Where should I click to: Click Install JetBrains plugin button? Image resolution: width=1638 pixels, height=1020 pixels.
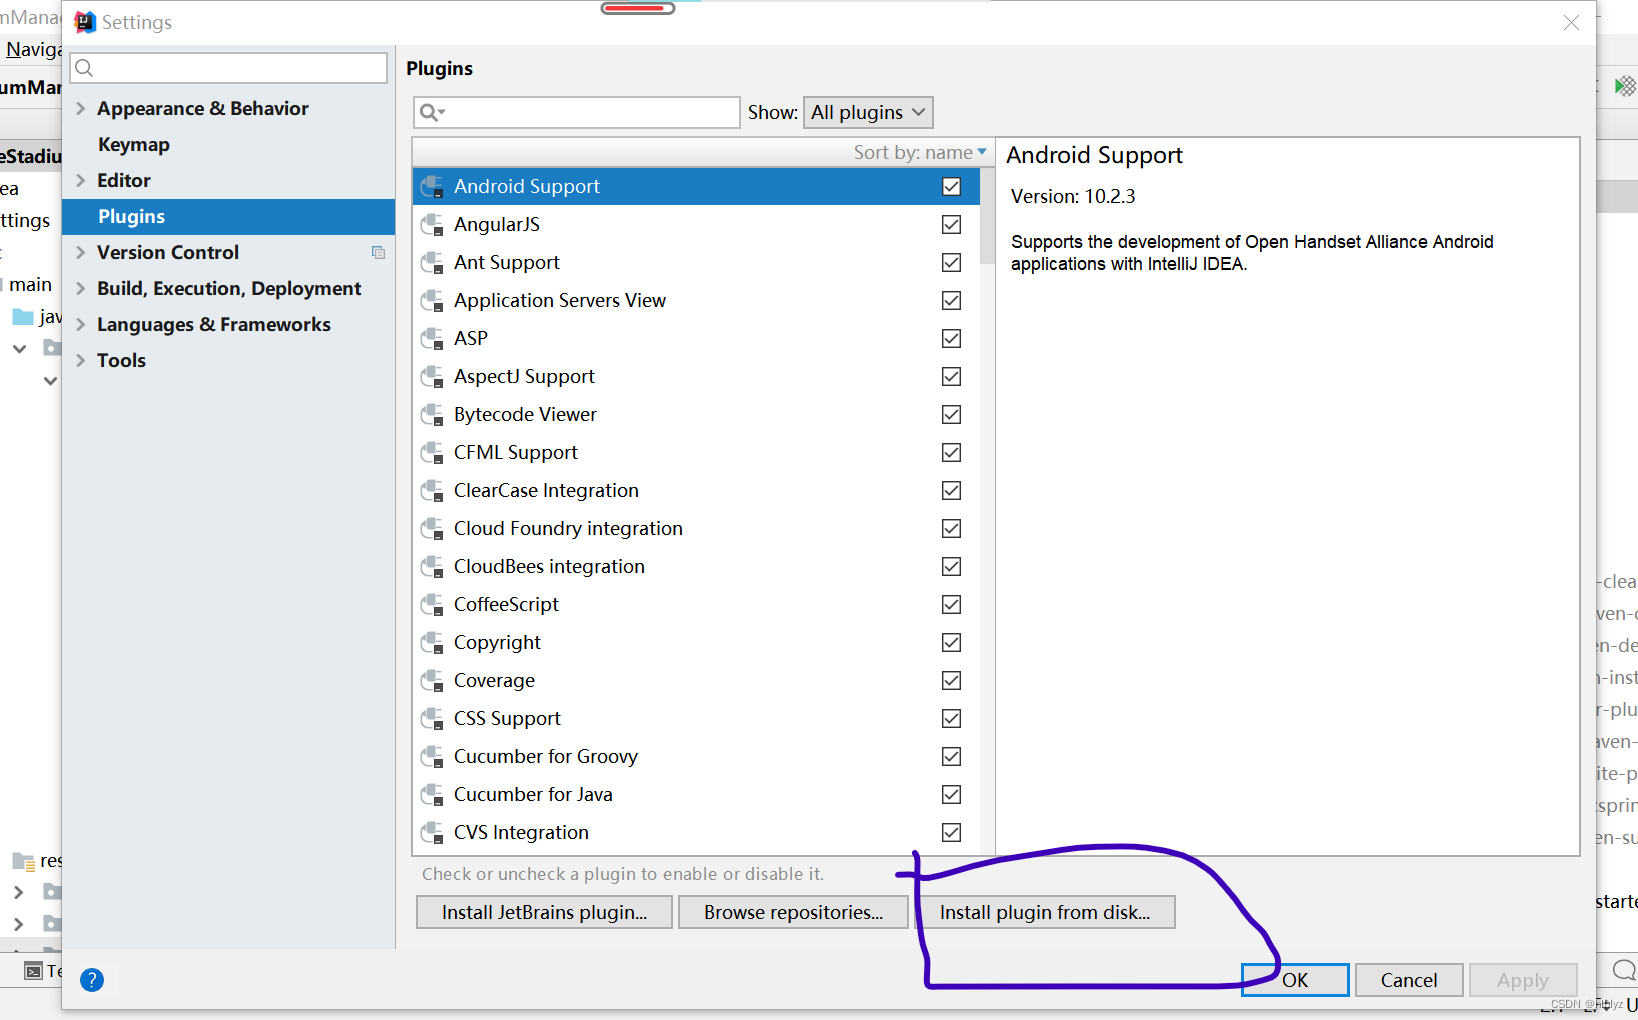click(x=544, y=912)
